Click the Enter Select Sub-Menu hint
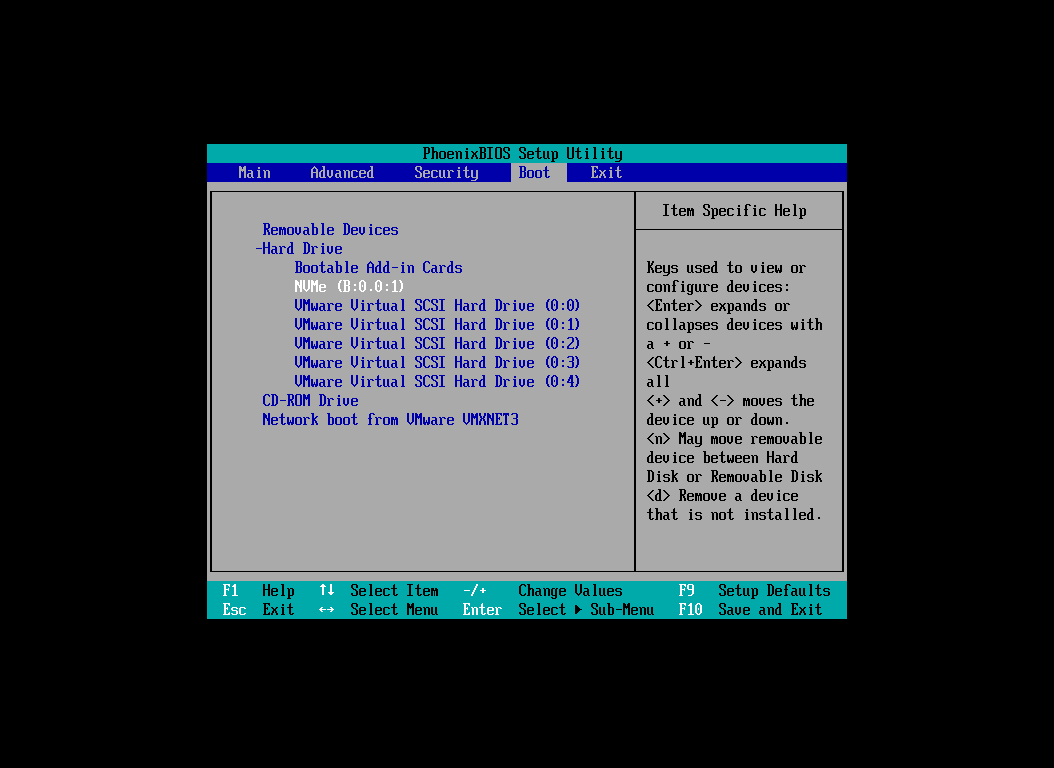Screen dimensions: 1054x768 click(558, 609)
